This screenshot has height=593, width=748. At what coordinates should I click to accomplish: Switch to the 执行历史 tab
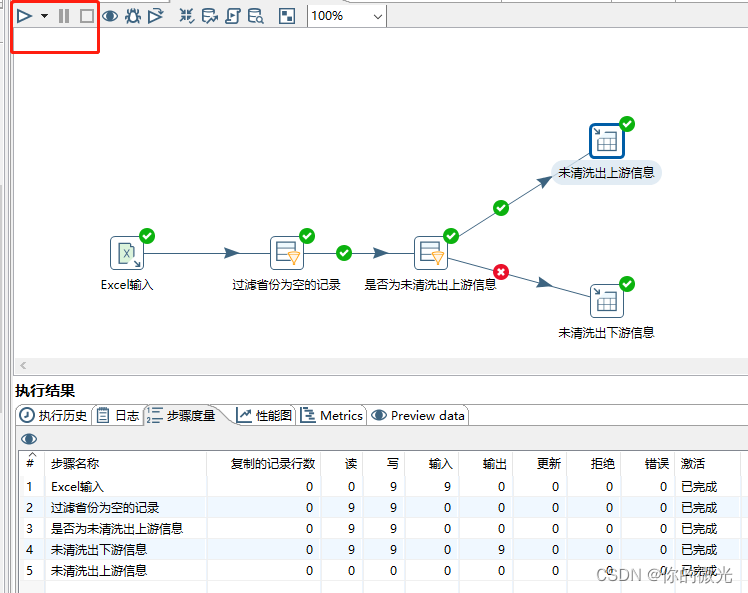[x=53, y=416]
